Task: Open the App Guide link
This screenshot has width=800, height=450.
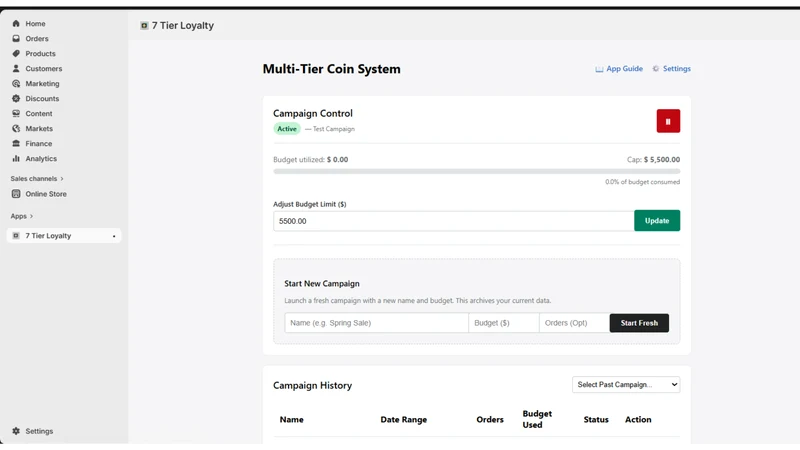Action: (624, 68)
